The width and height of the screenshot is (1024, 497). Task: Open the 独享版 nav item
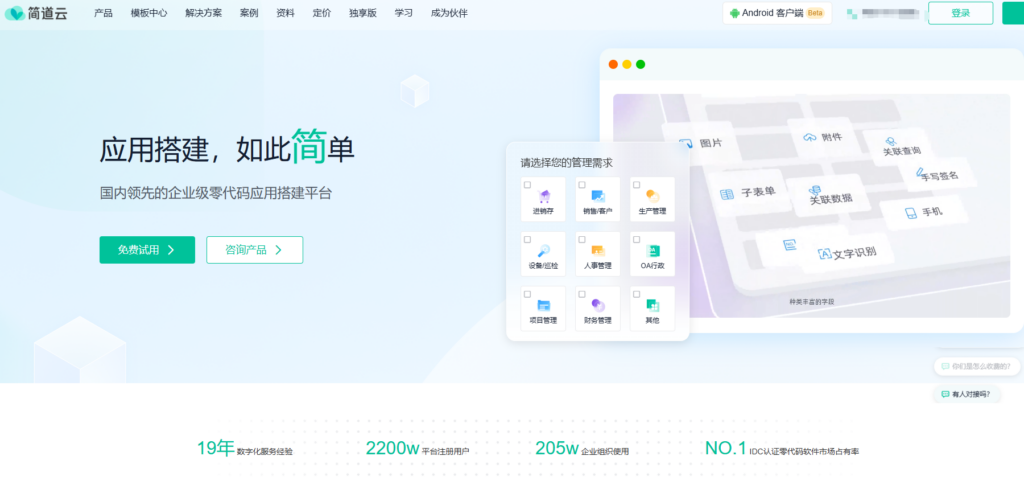point(363,13)
